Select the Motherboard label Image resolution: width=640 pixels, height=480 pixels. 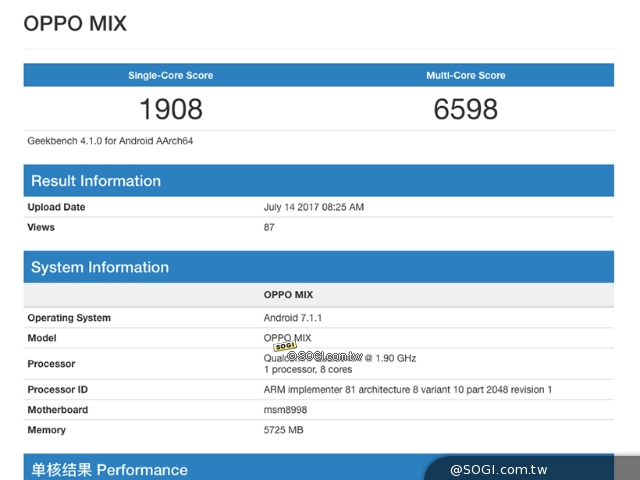pyautogui.click(x=58, y=409)
